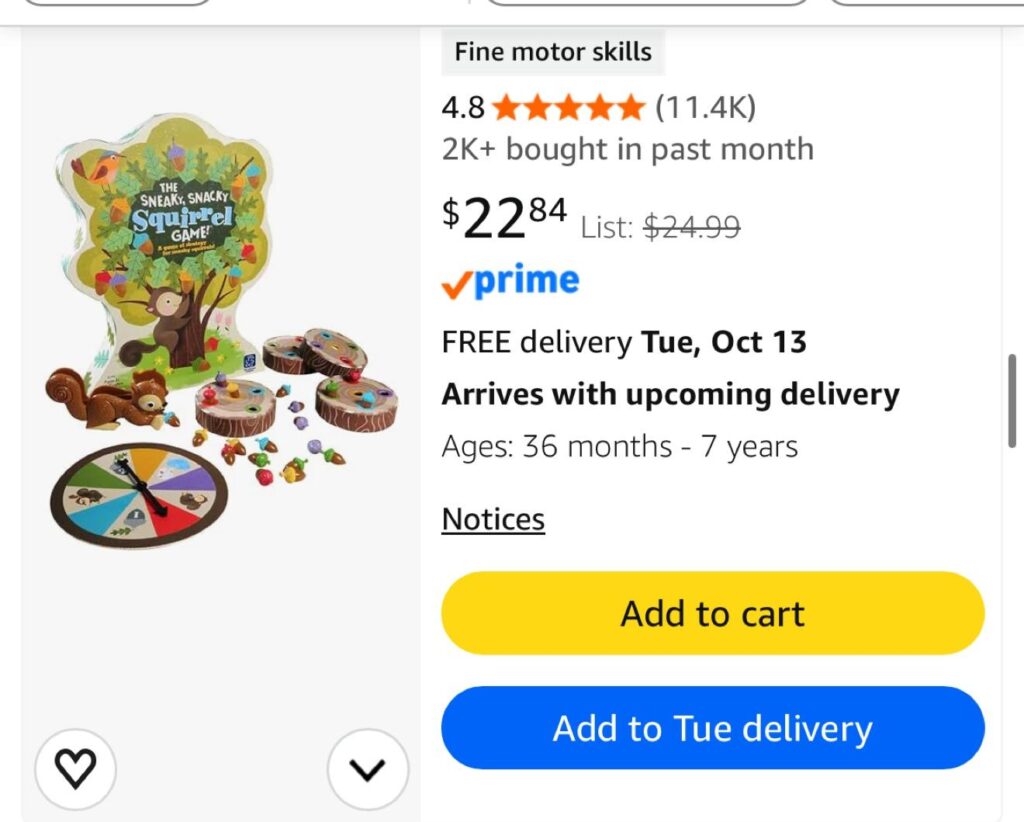Click the Ages 36 months - 7 years line
Image resolution: width=1024 pixels, height=822 pixels.
(619, 447)
